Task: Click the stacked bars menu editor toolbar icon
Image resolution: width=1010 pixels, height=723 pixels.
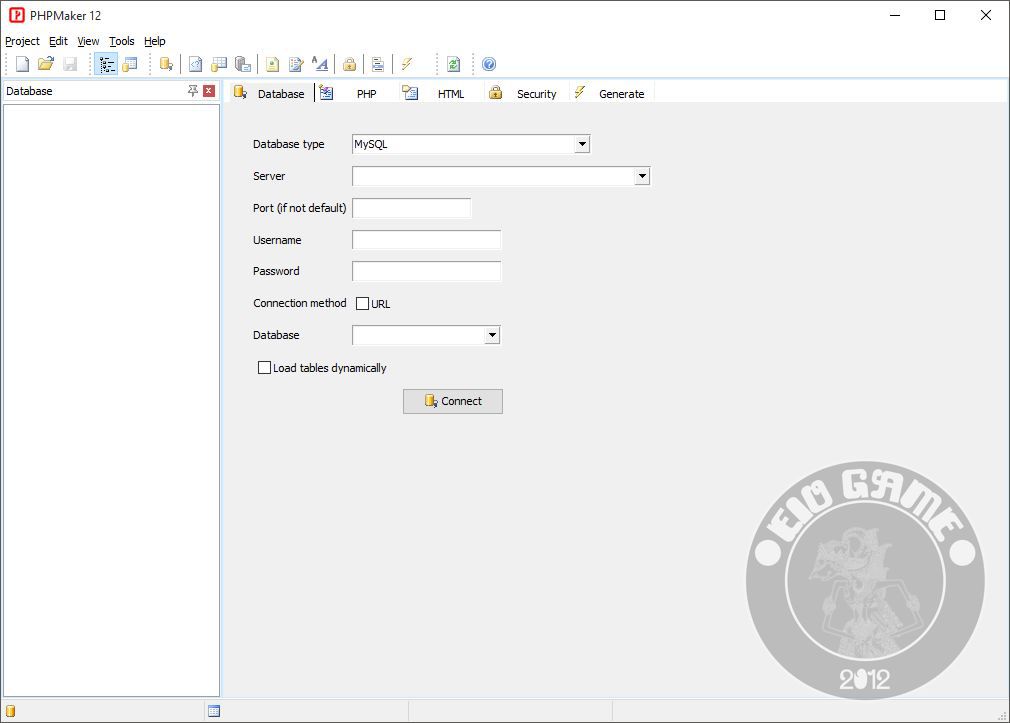Action: click(378, 64)
